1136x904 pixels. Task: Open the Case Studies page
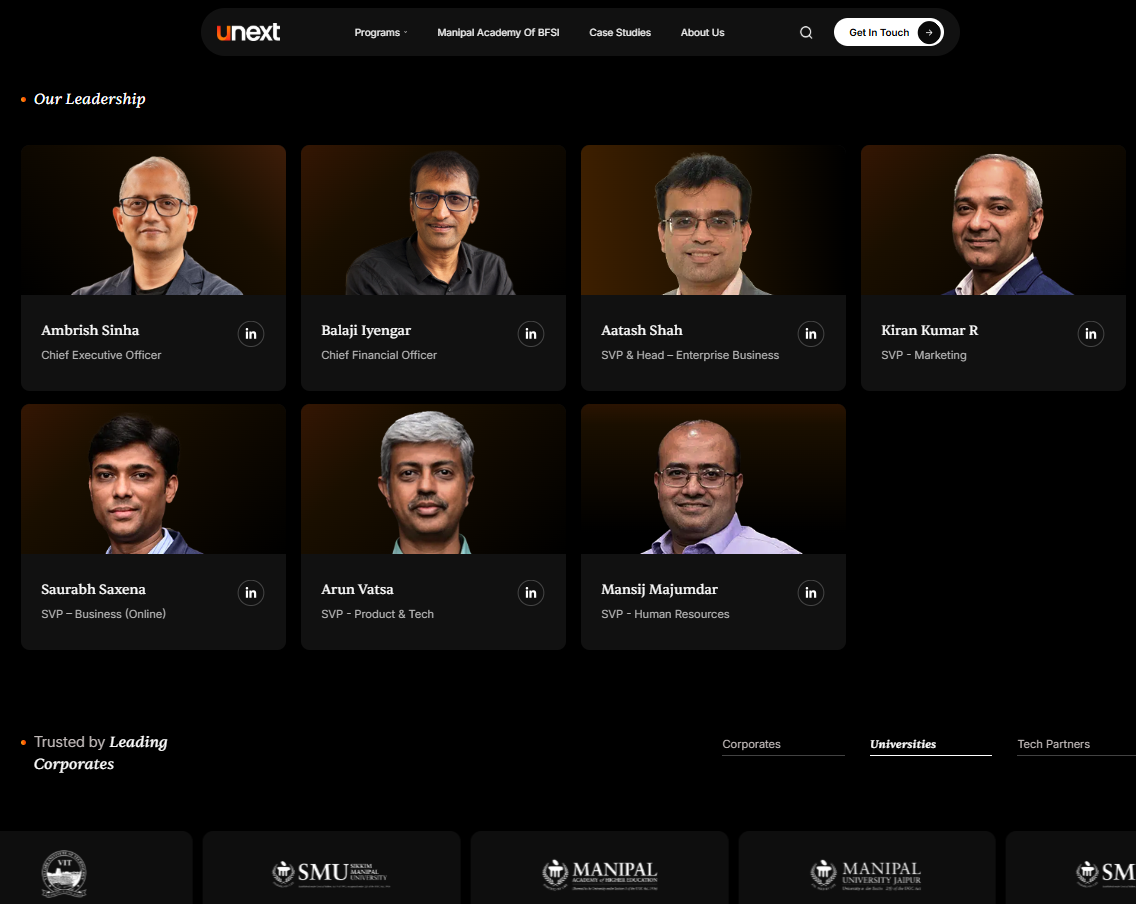[x=620, y=32]
